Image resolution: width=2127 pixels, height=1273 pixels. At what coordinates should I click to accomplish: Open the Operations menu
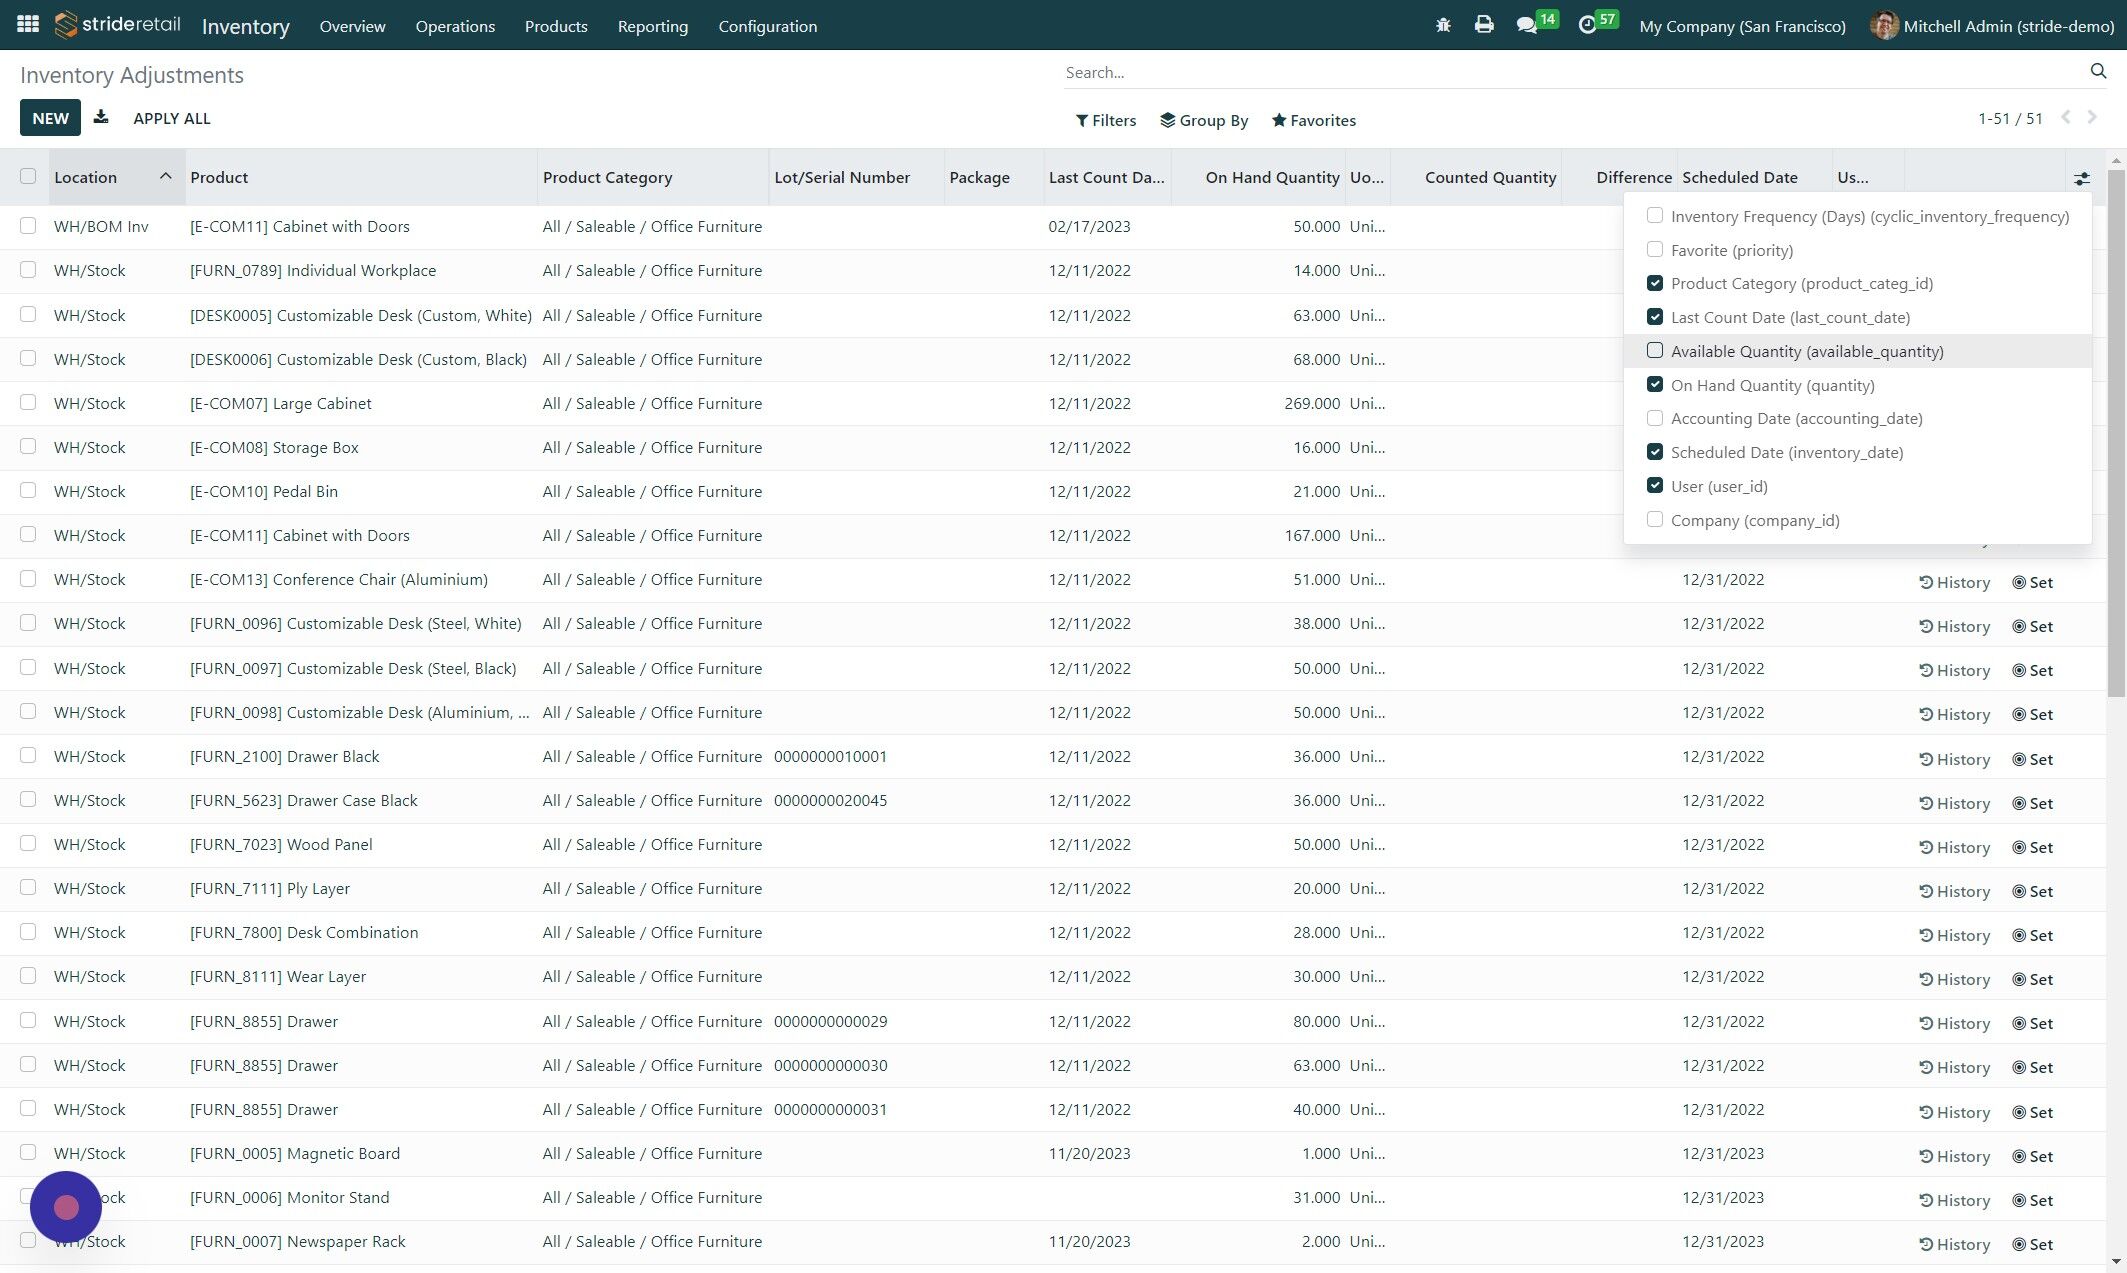pyautogui.click(x=455, y=26)
